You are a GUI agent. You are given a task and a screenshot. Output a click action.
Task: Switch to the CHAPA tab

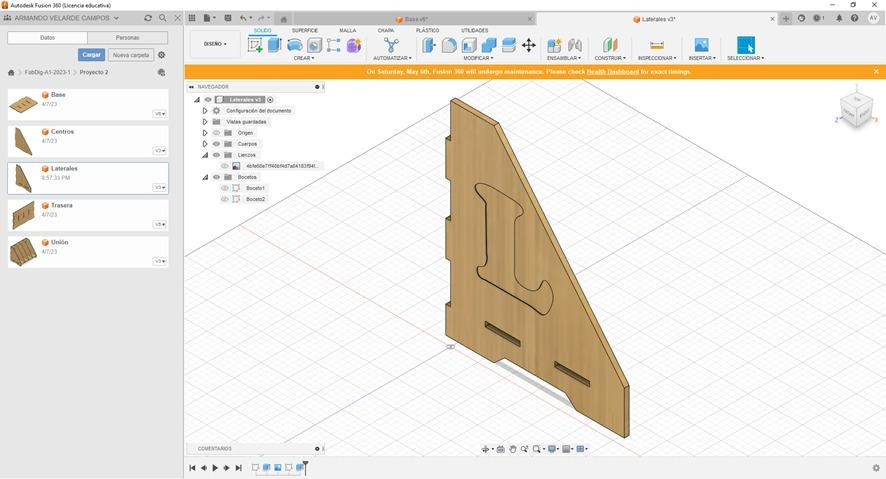(386, 31)
